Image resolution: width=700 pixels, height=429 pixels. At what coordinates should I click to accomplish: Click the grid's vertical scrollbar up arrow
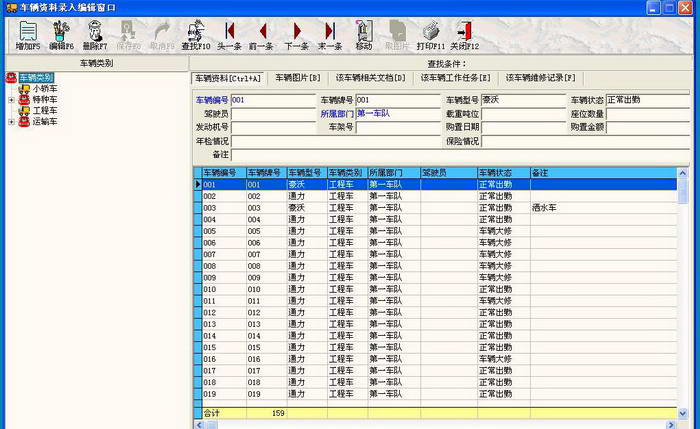tap(683, 173)
